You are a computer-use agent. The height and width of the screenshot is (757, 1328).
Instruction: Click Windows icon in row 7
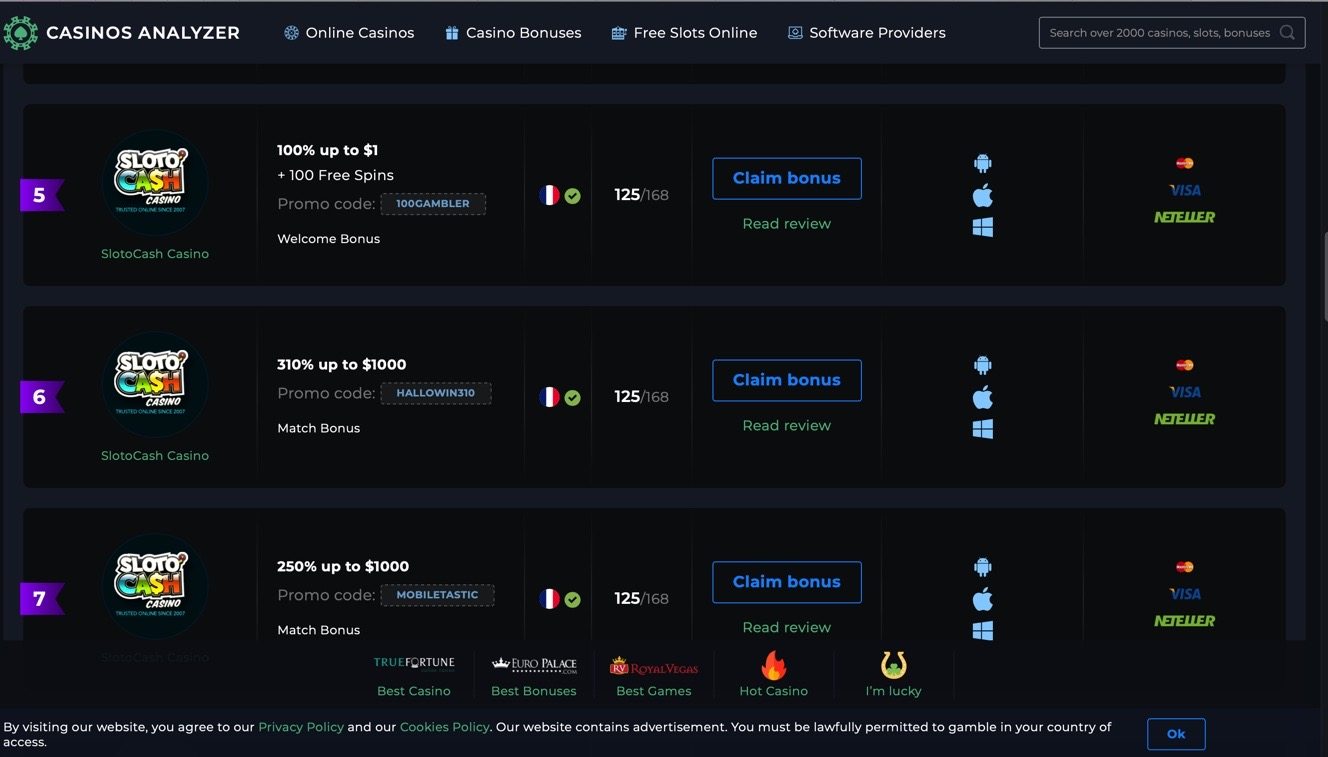983,631
